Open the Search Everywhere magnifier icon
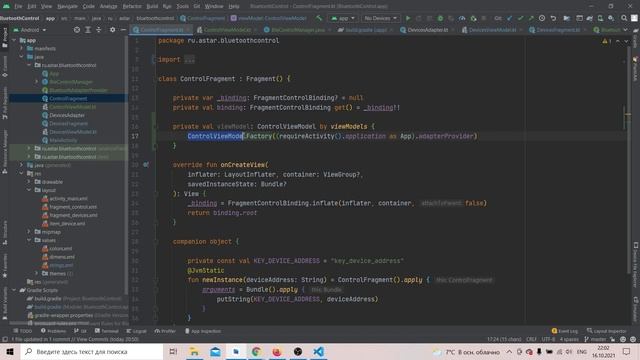 coord(624,18)
